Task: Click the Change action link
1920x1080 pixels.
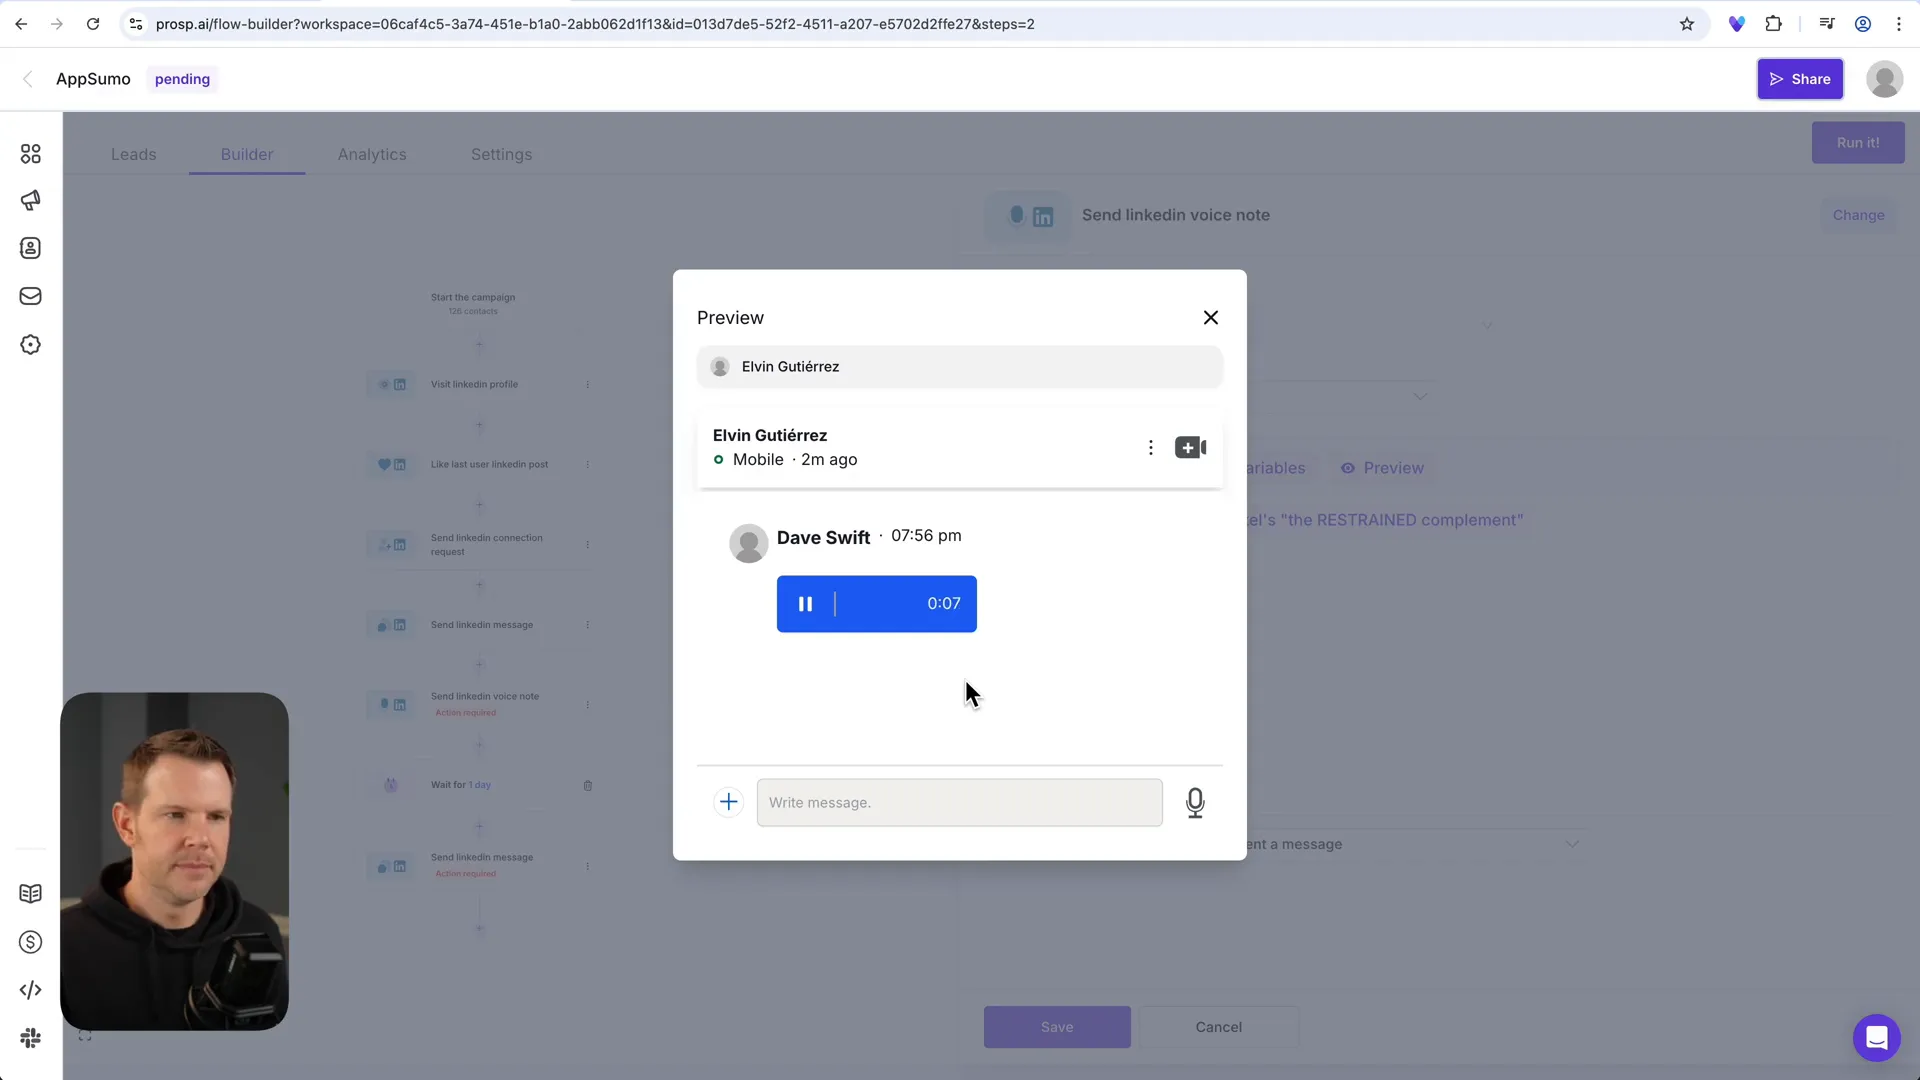Action: 1858,215
